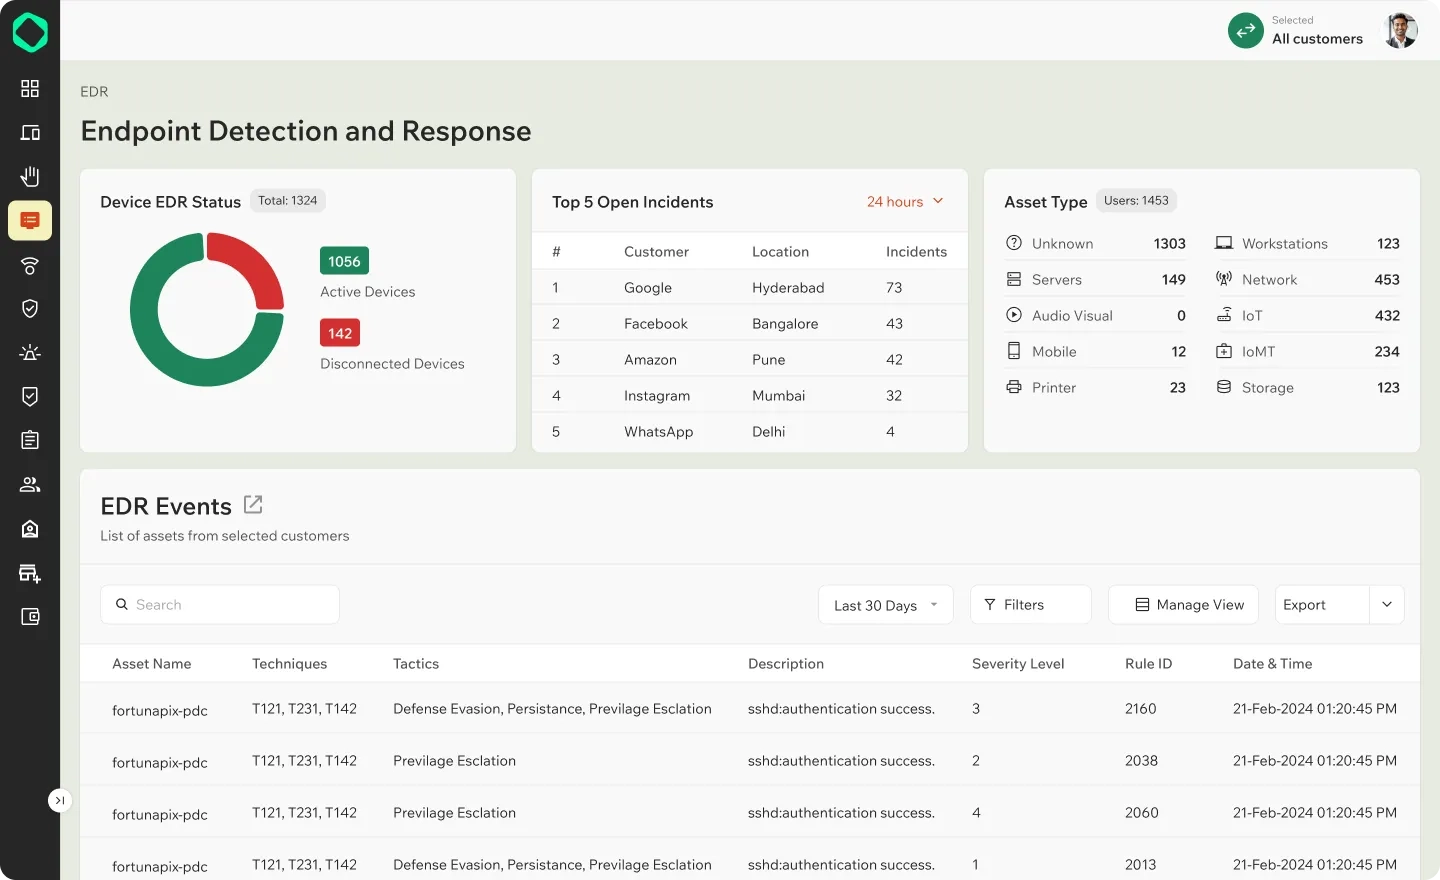
Task: Sort by Date & Time column header
Action: click(1272, 663)
